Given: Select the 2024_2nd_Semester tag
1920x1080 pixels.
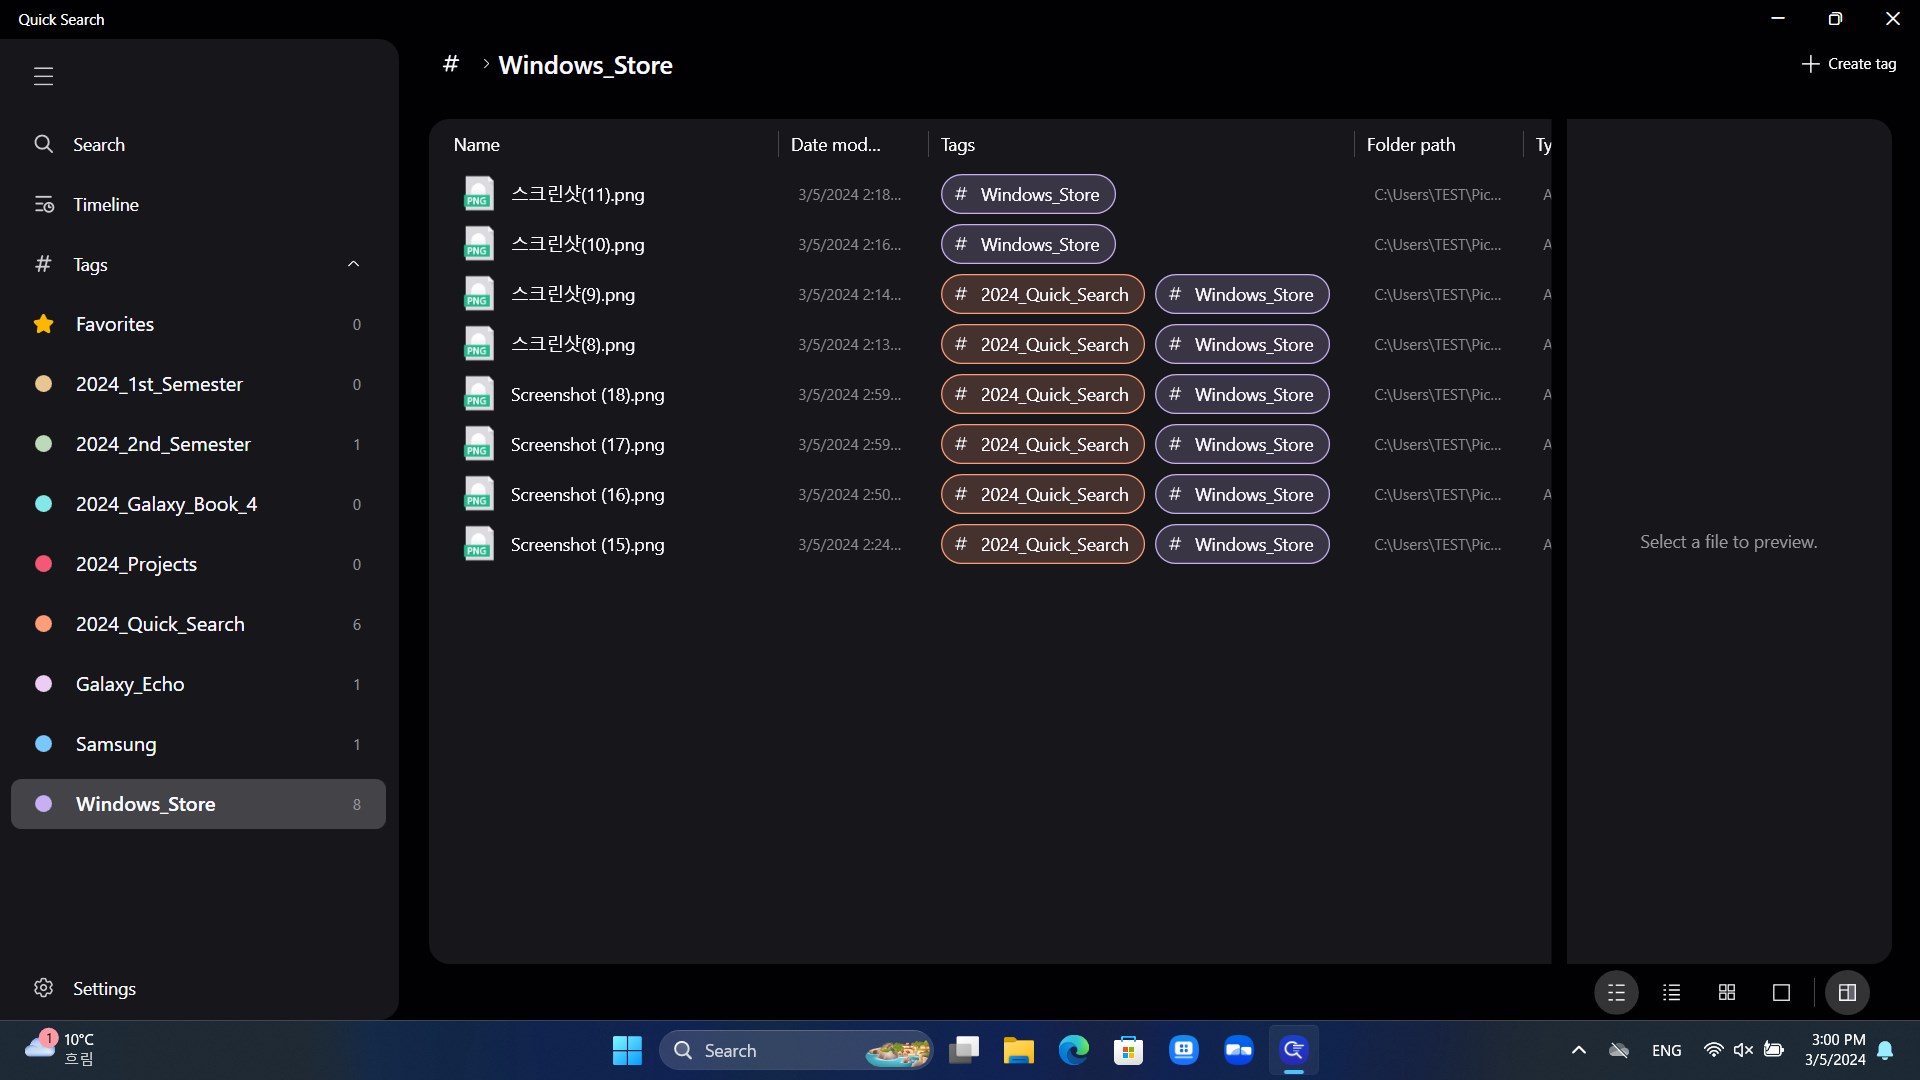Looking at the screenshot, I should 198,444.
